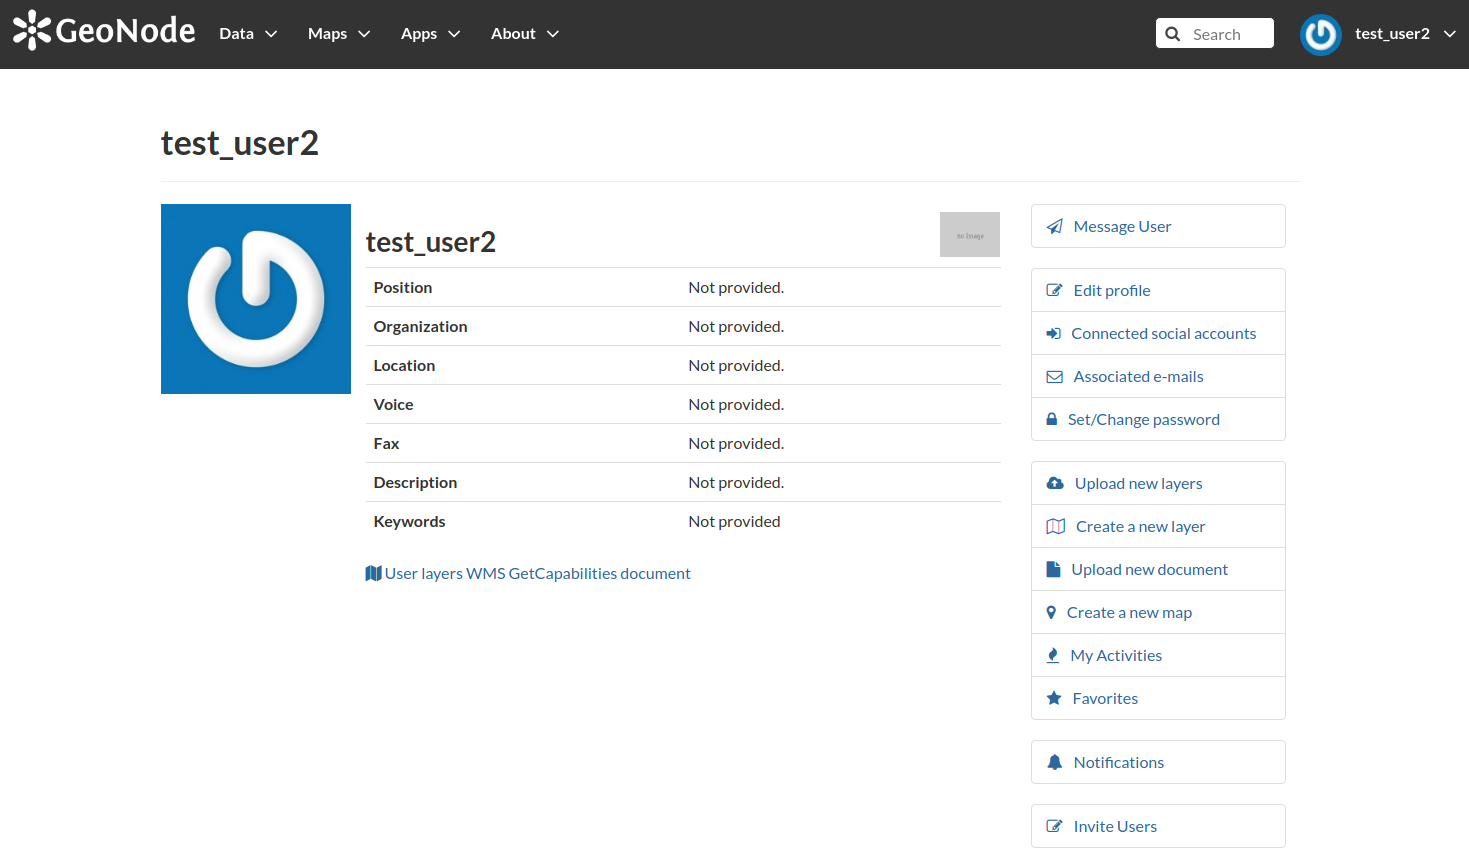Image resolution: width=1469 pixels, height=861 pixels.
Task: Open Connected social accounts
Action: point(1158,334)
